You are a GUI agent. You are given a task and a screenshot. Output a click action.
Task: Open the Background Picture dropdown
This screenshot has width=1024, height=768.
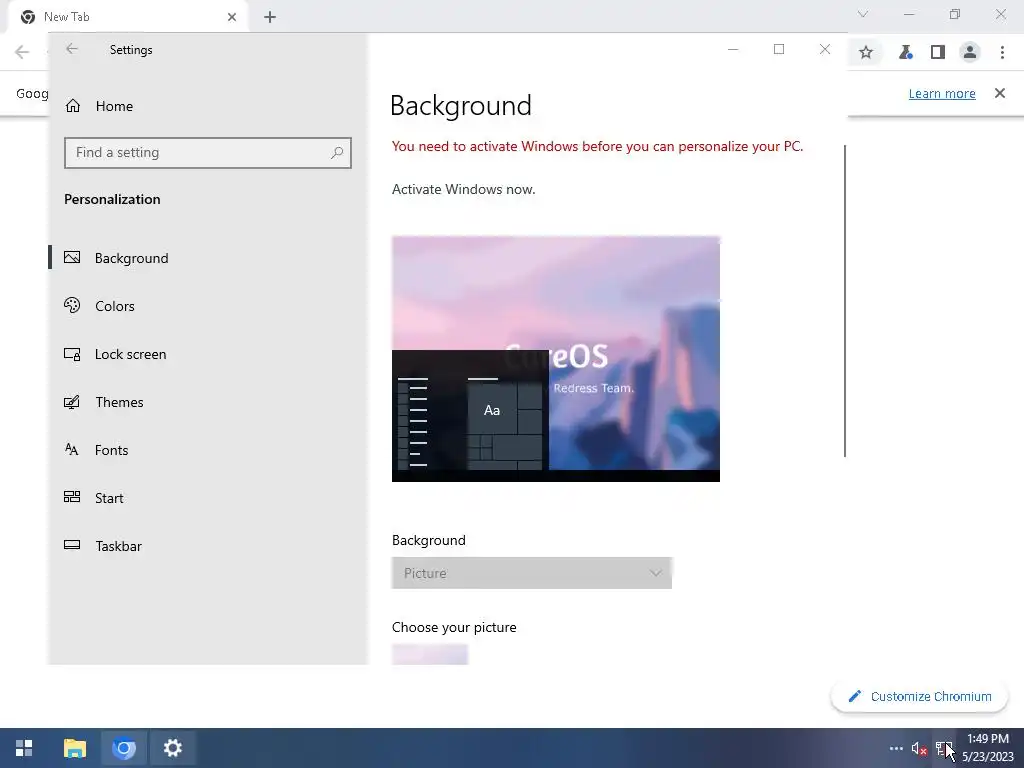pos(532,573)
